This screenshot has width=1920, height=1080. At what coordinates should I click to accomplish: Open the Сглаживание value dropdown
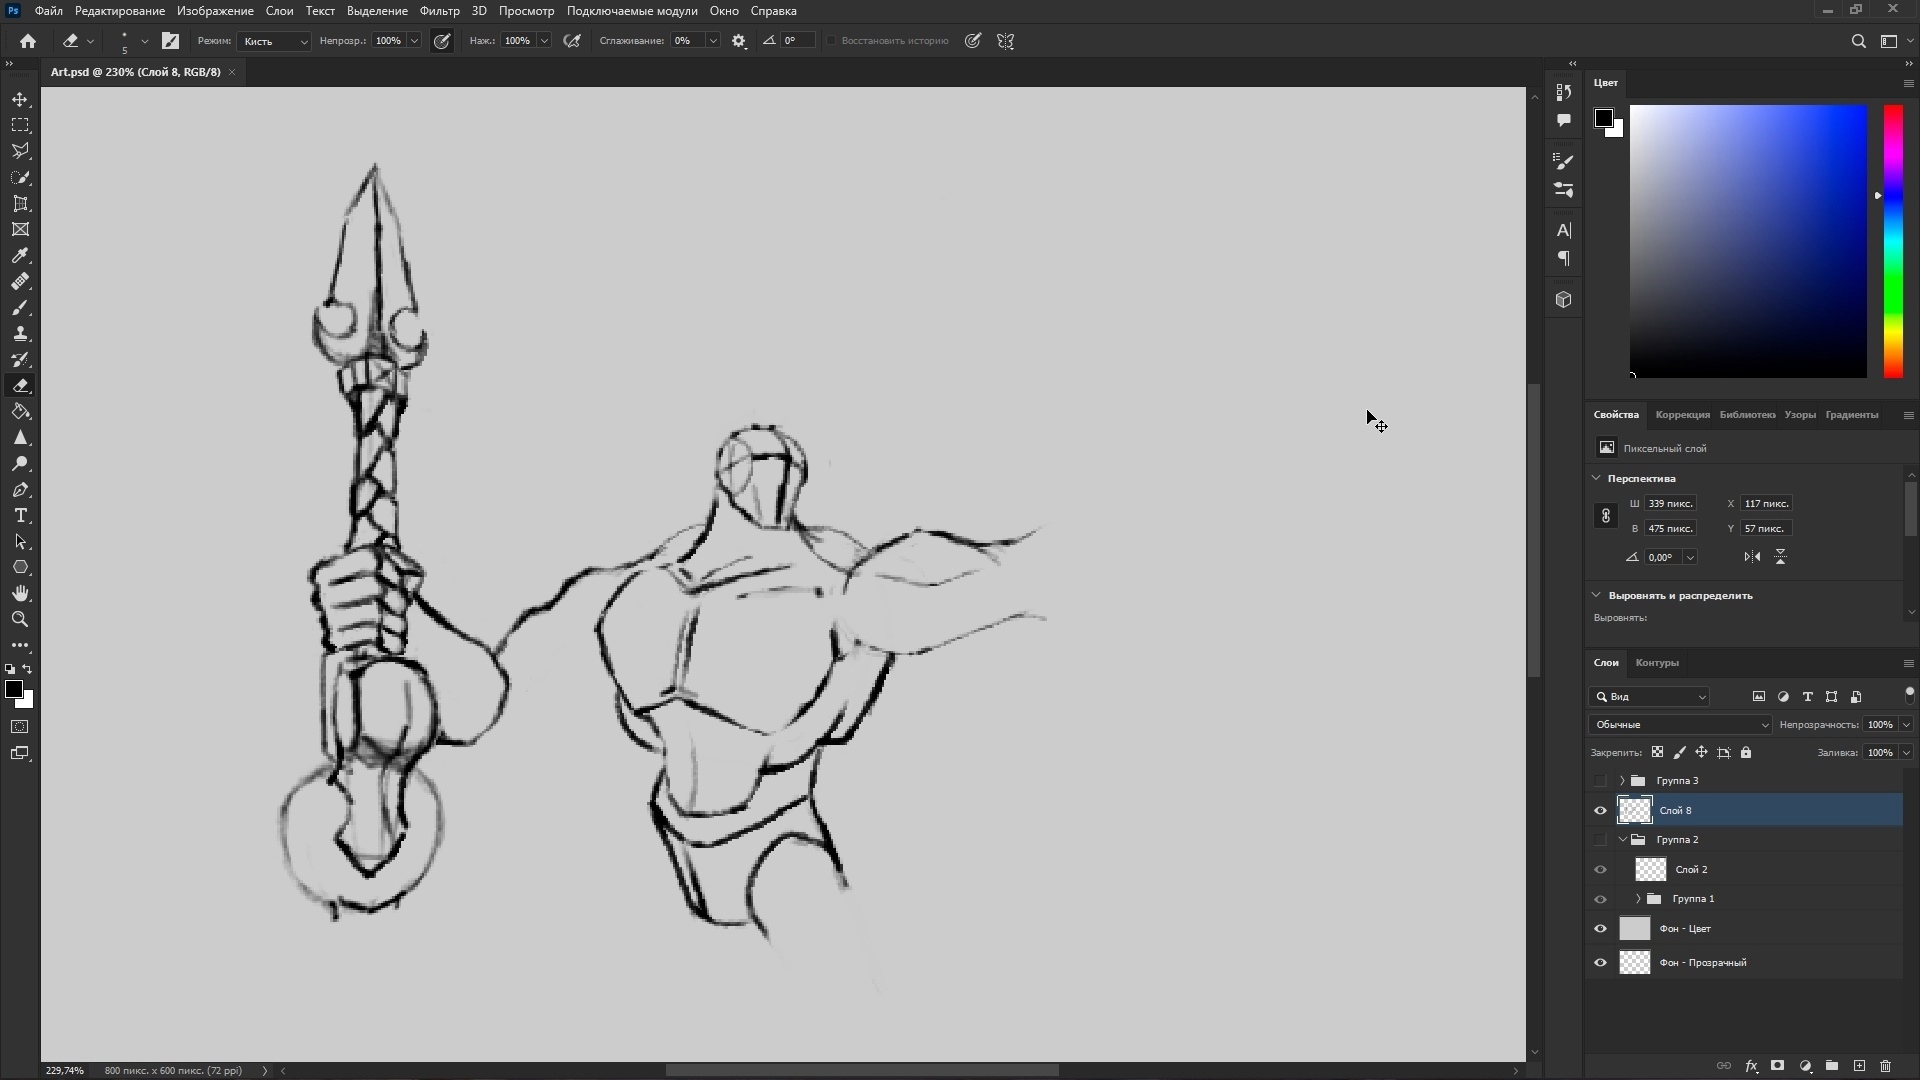713,41
